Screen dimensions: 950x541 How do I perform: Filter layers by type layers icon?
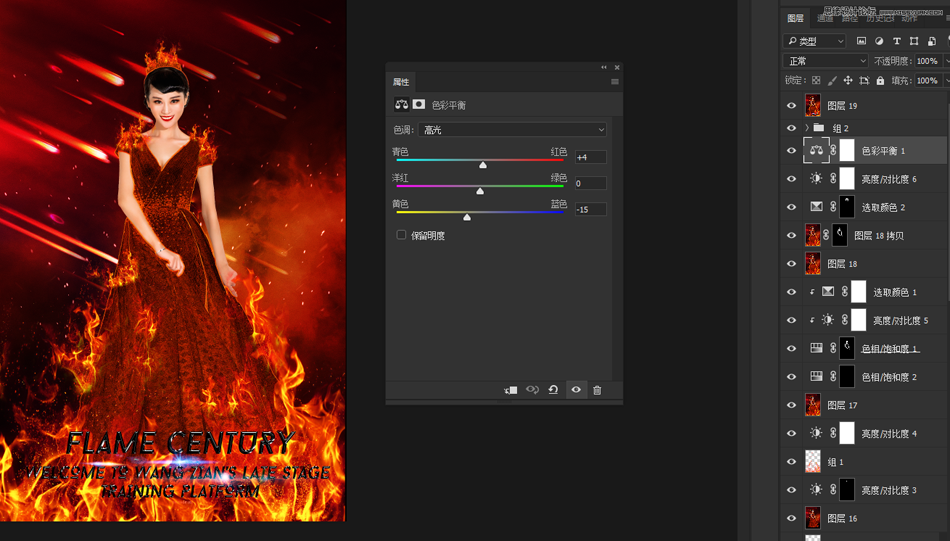tap(897, 41)
